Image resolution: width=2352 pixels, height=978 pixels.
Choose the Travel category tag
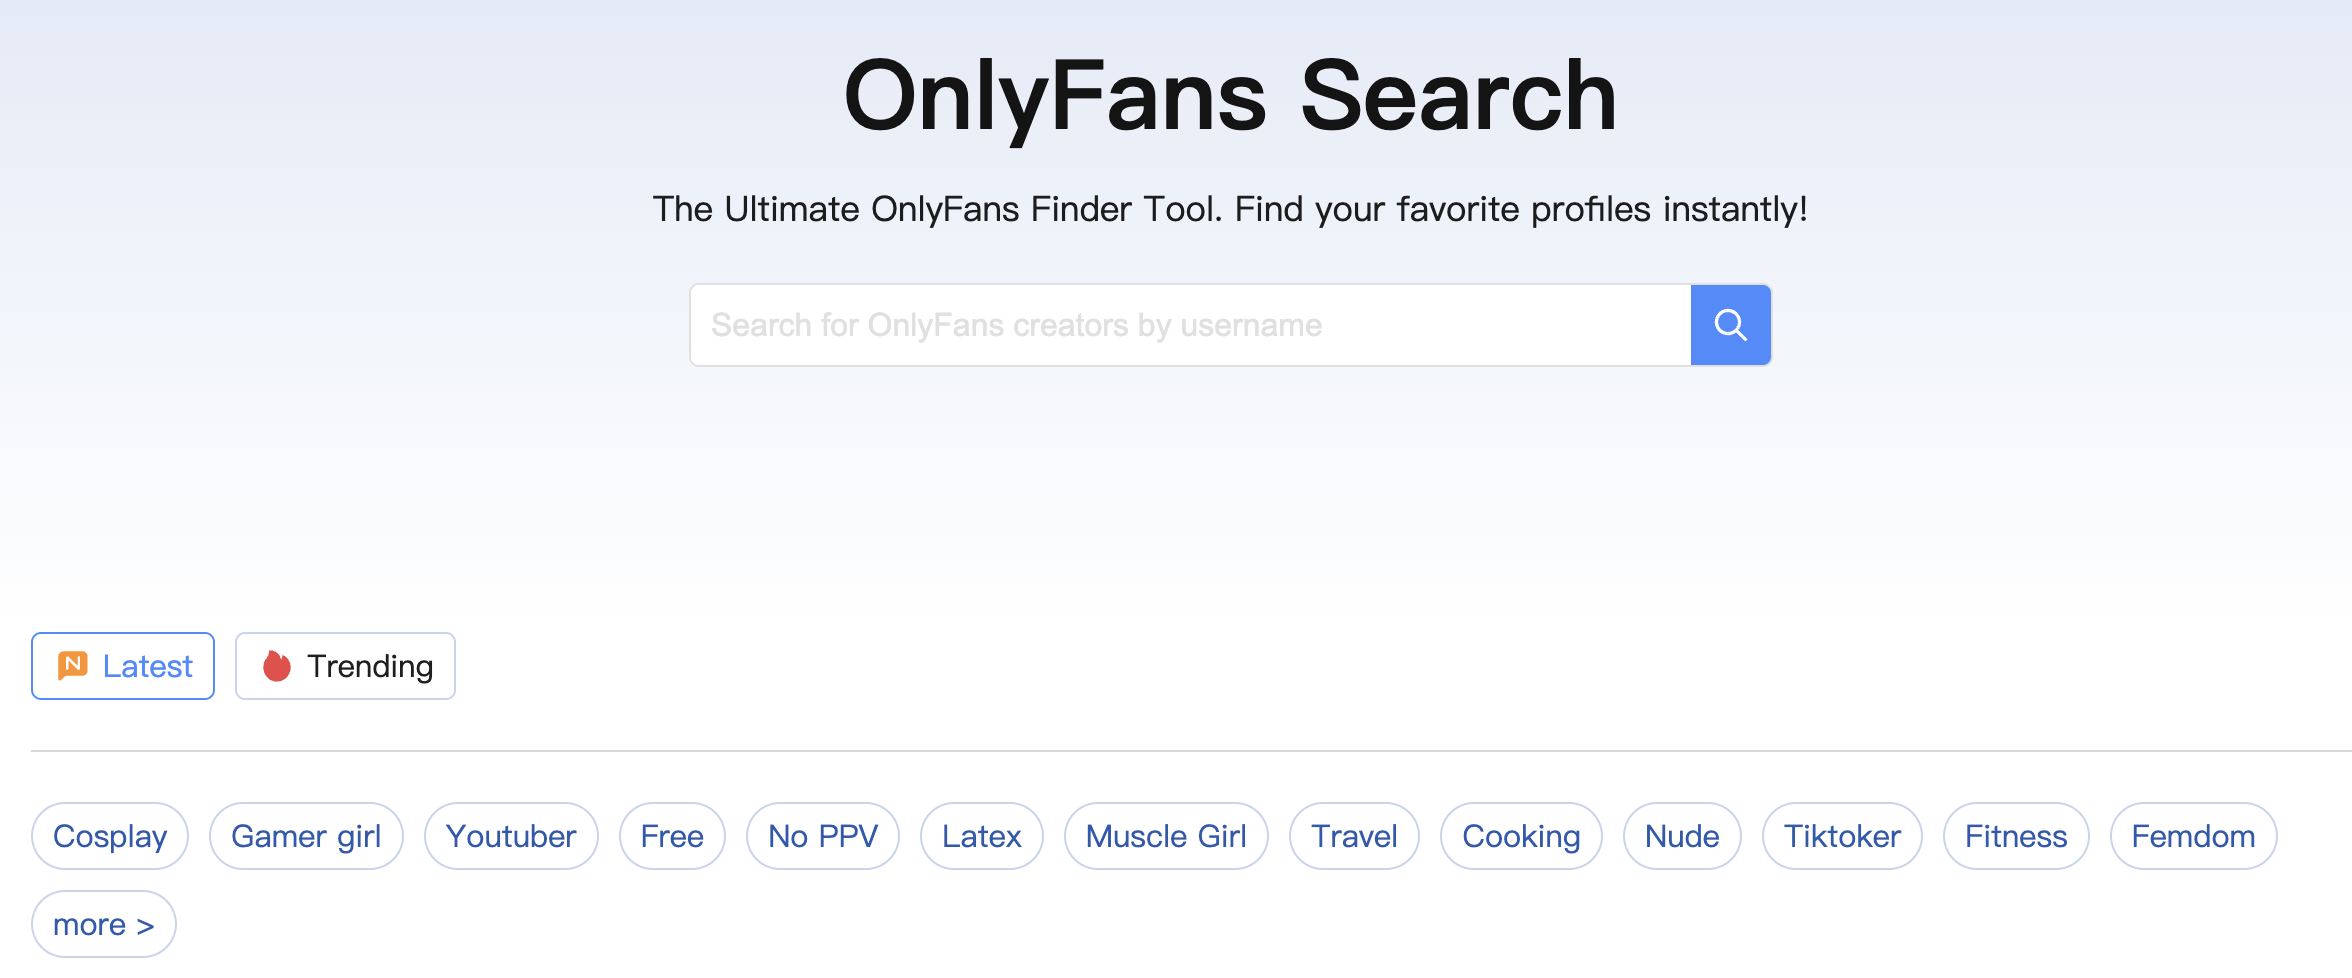(x=1354, y=836)
